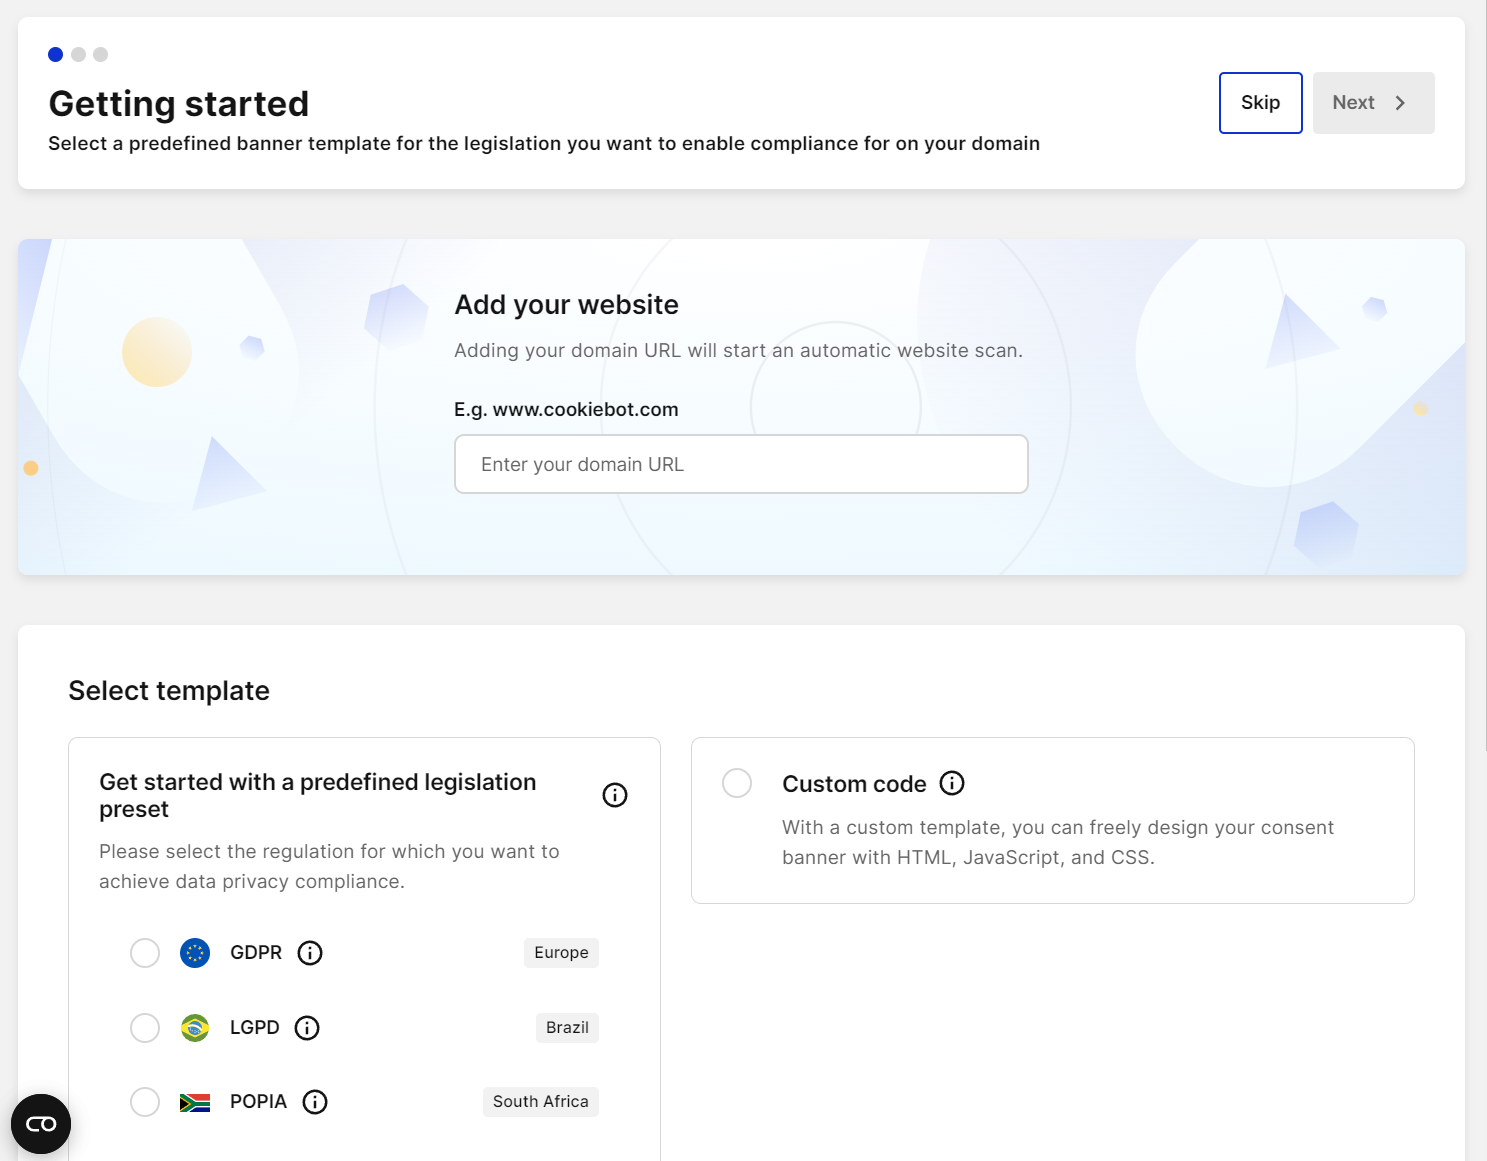Click the LGPD info icon
1487x1161 pixels.
307,1028
